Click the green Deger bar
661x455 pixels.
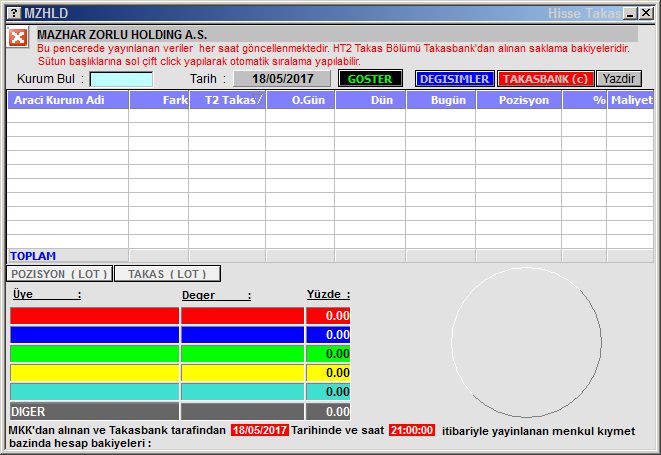(242, 354)
